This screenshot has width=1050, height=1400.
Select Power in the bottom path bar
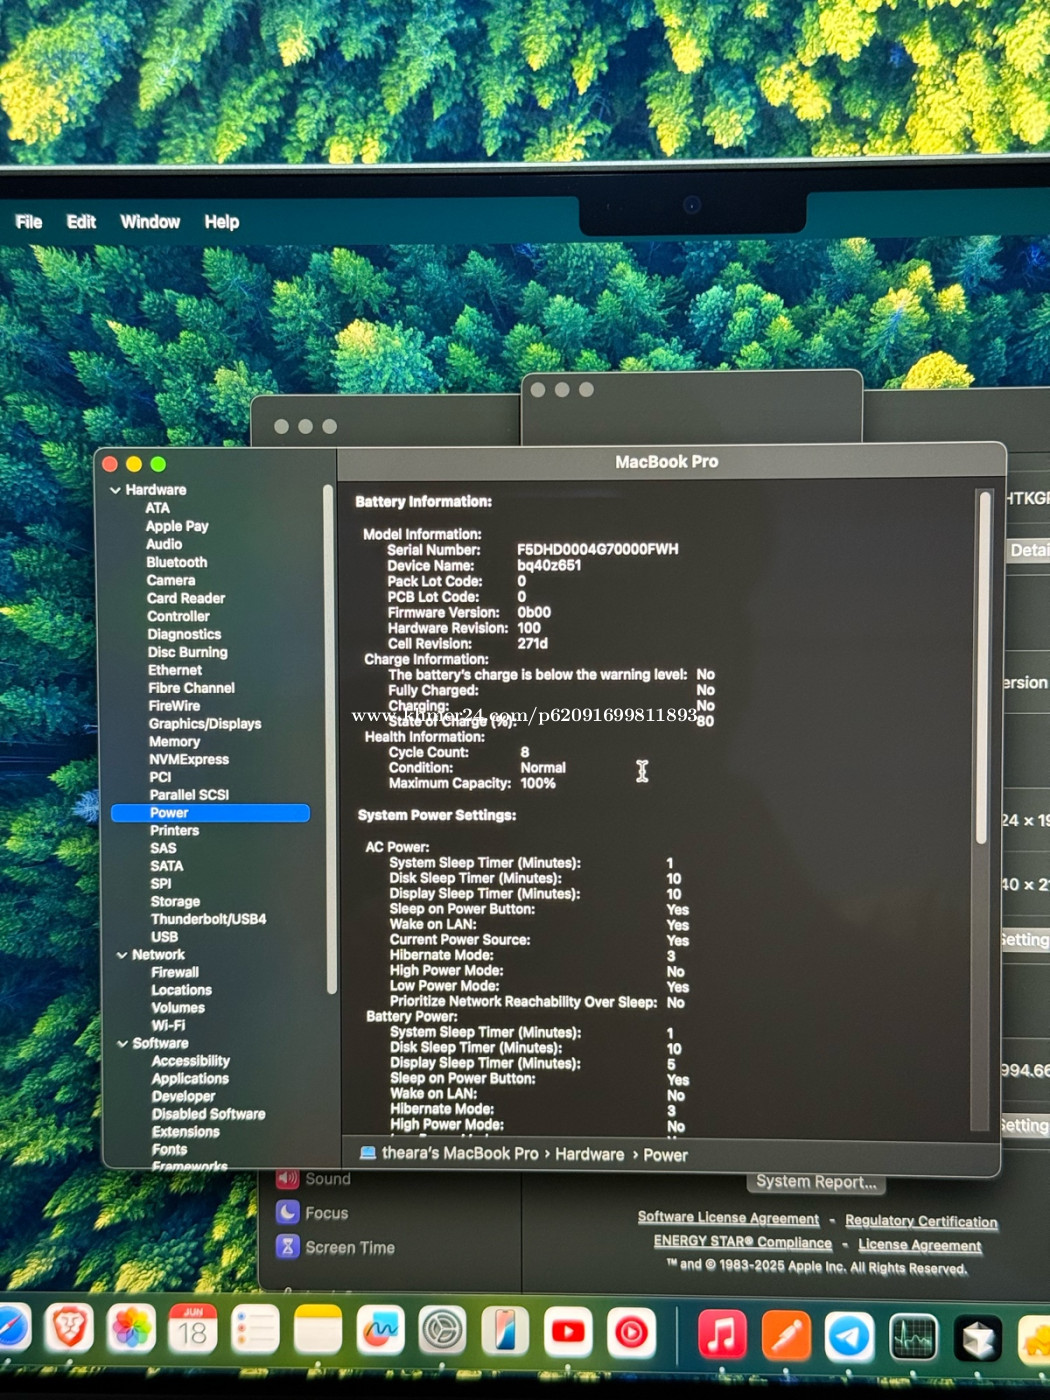tap(665, 1155)
